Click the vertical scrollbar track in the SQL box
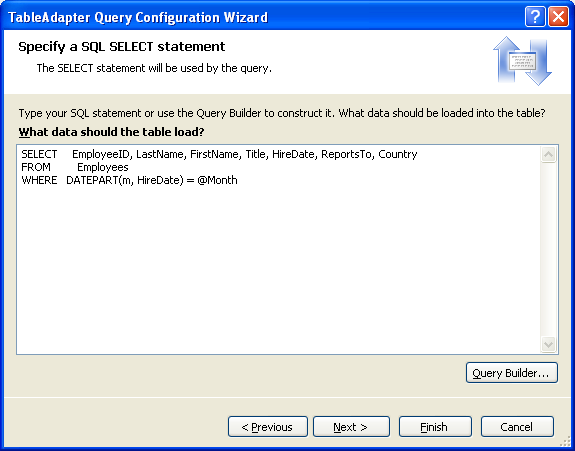This screenshot has height=451, width=575. tap(548, 249)
